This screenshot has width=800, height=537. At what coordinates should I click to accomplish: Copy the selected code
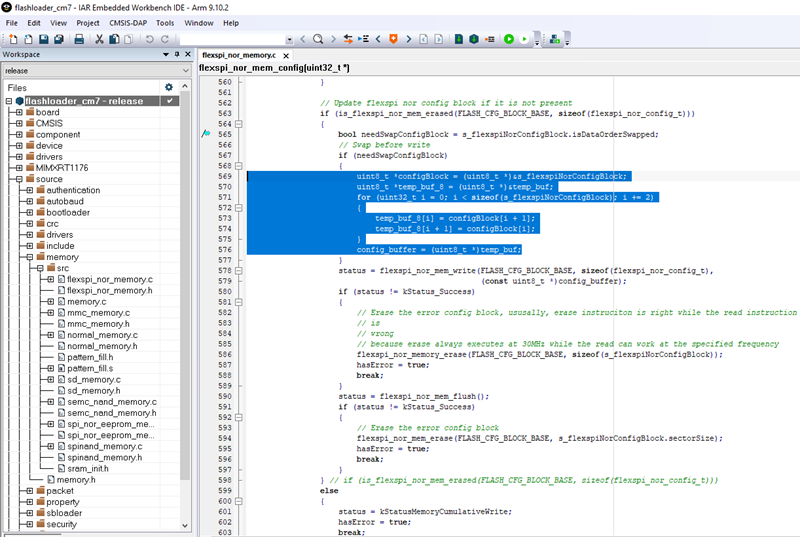tap(114, 39)
